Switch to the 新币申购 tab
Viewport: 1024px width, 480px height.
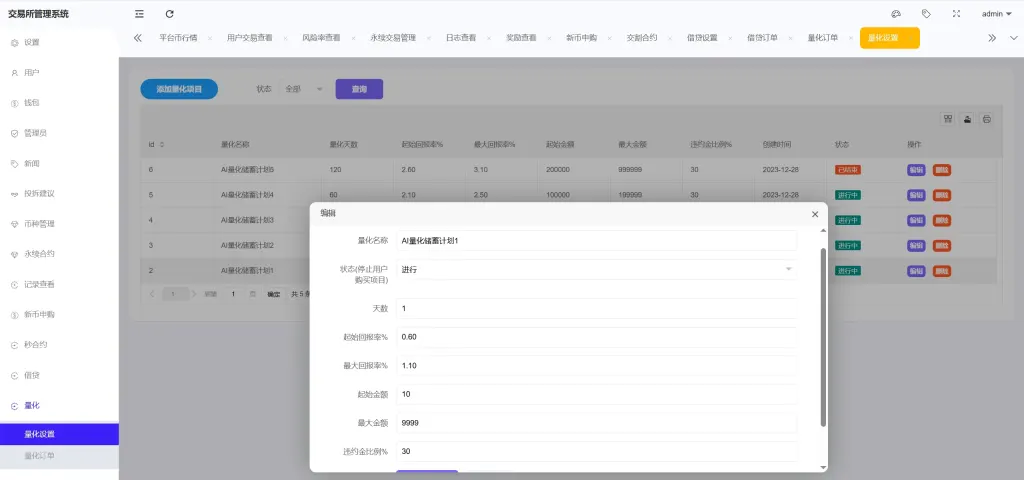click(x=581, y=38)
